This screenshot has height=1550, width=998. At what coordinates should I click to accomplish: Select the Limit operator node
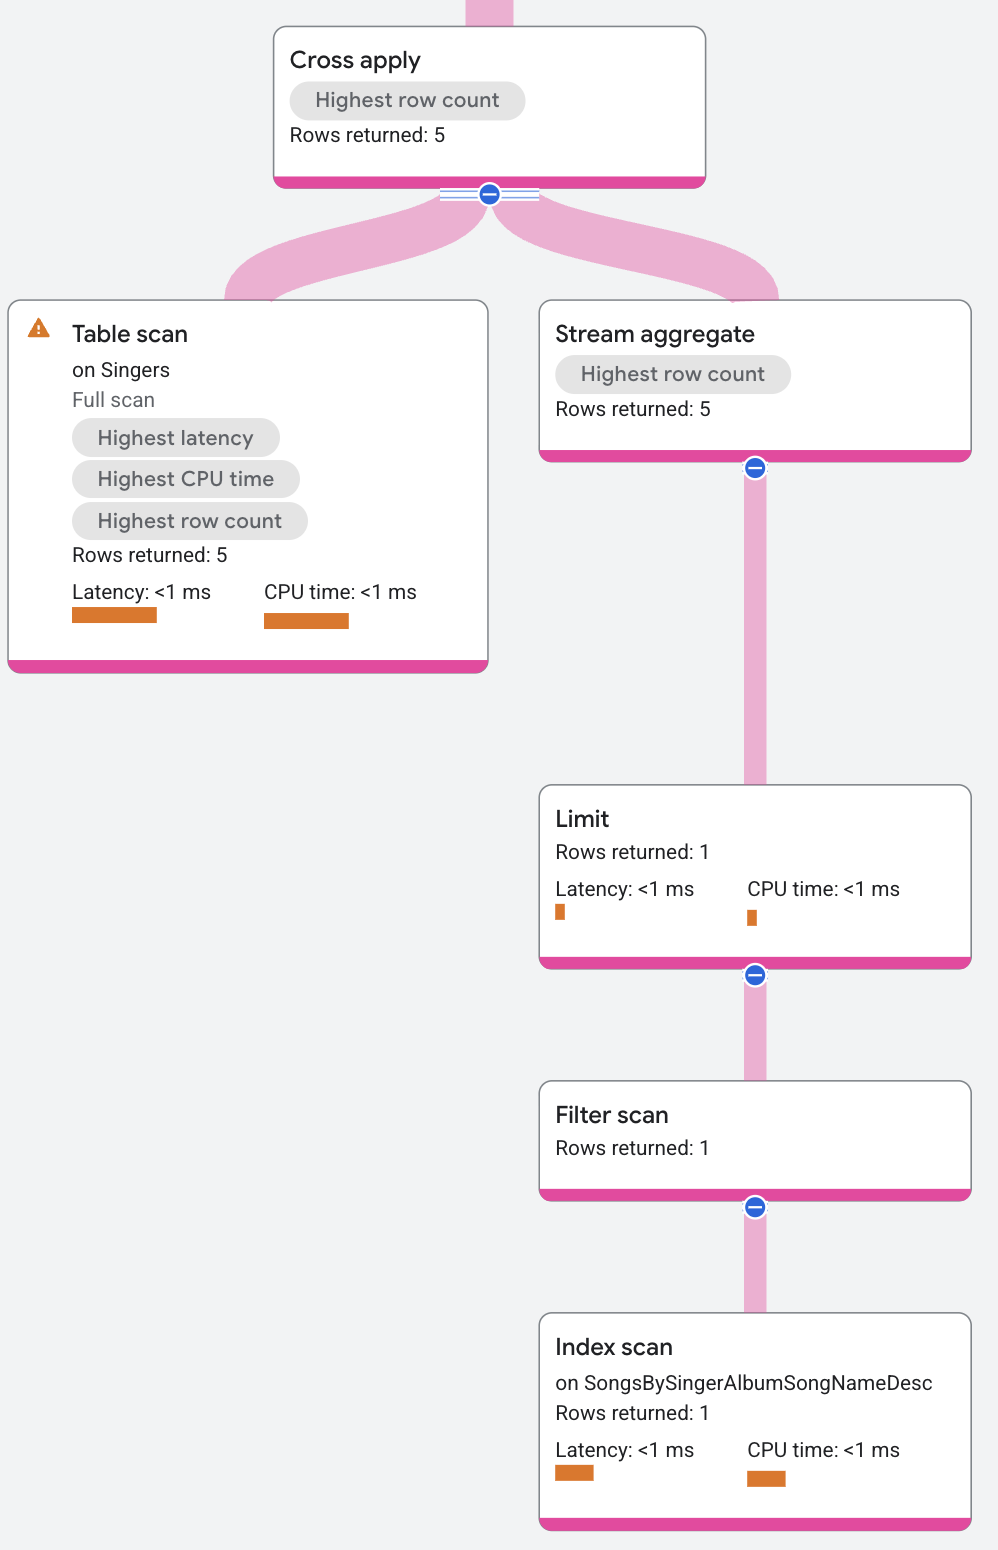[x=582, y=819]
